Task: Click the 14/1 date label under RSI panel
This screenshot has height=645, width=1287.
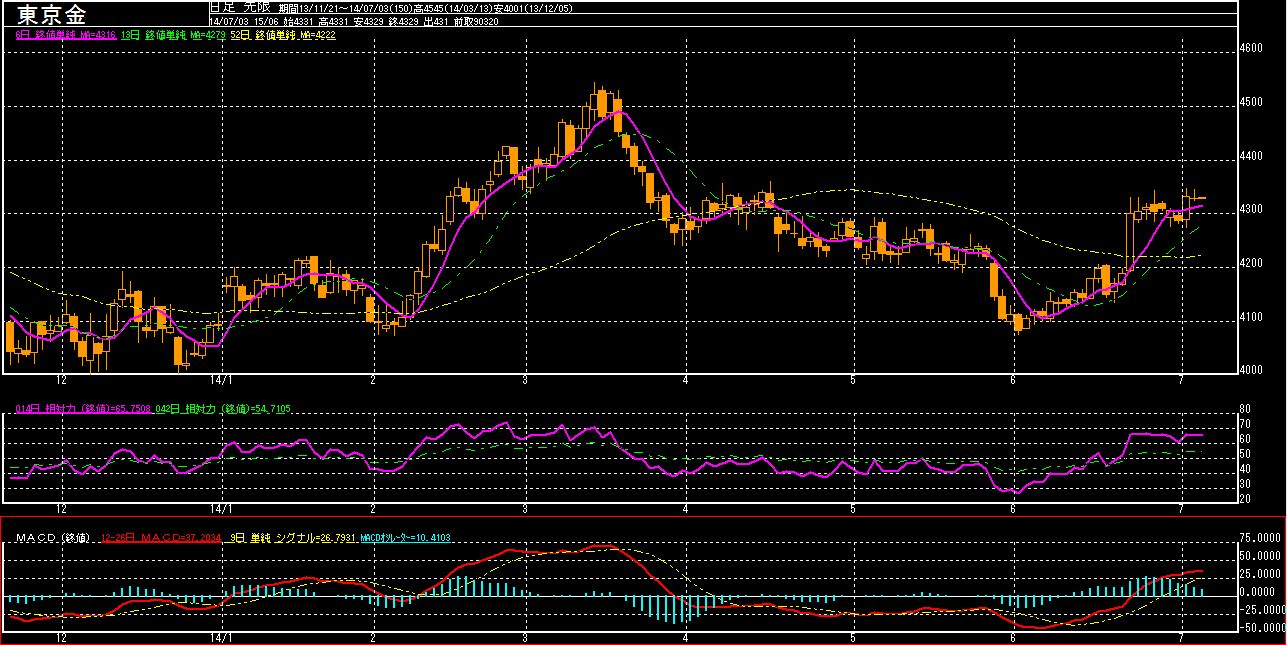Action: pos(221,509)
